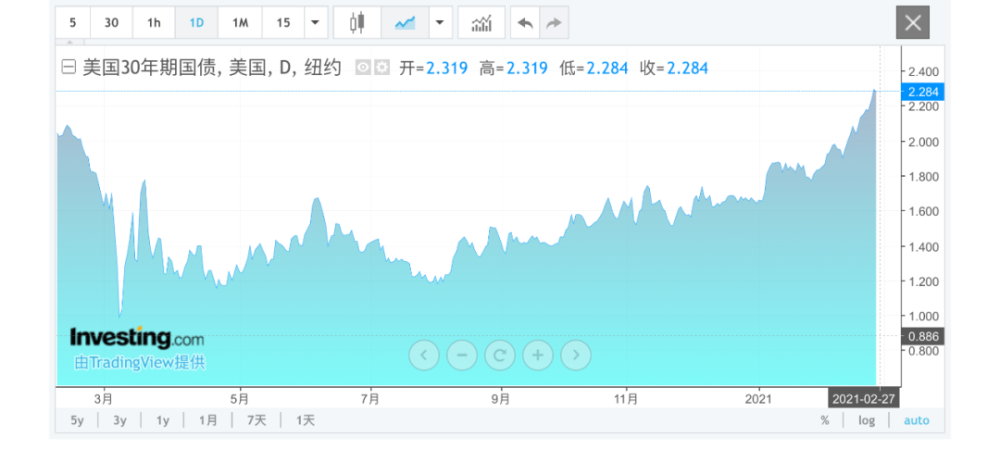Click the 0.886 crosshair price label

pos(923,336)
